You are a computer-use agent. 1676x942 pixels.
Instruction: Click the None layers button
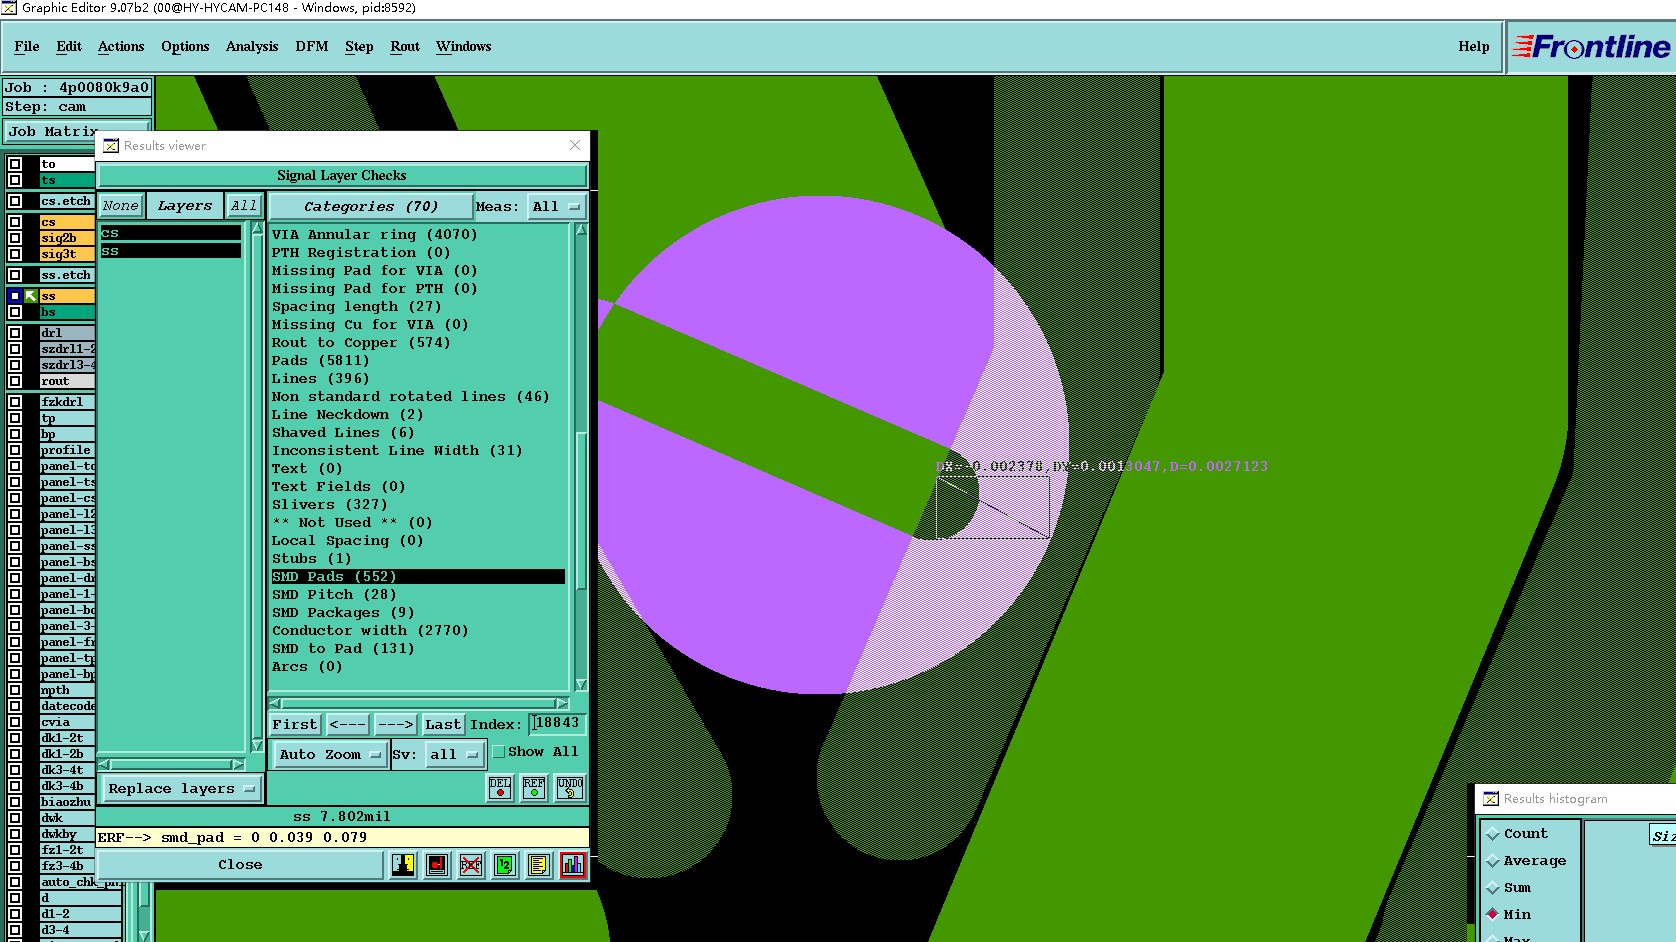point(121,206)
